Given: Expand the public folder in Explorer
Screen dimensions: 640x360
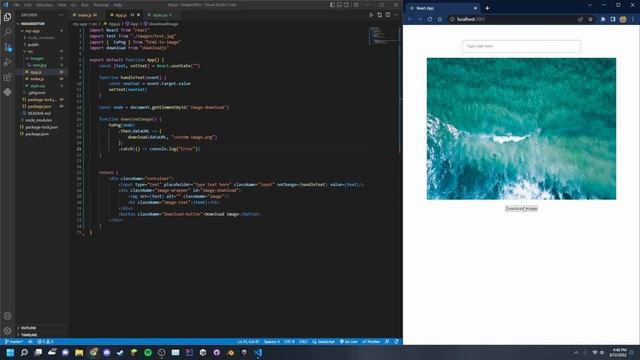Looking at the screenshot, I should (33, 44).
